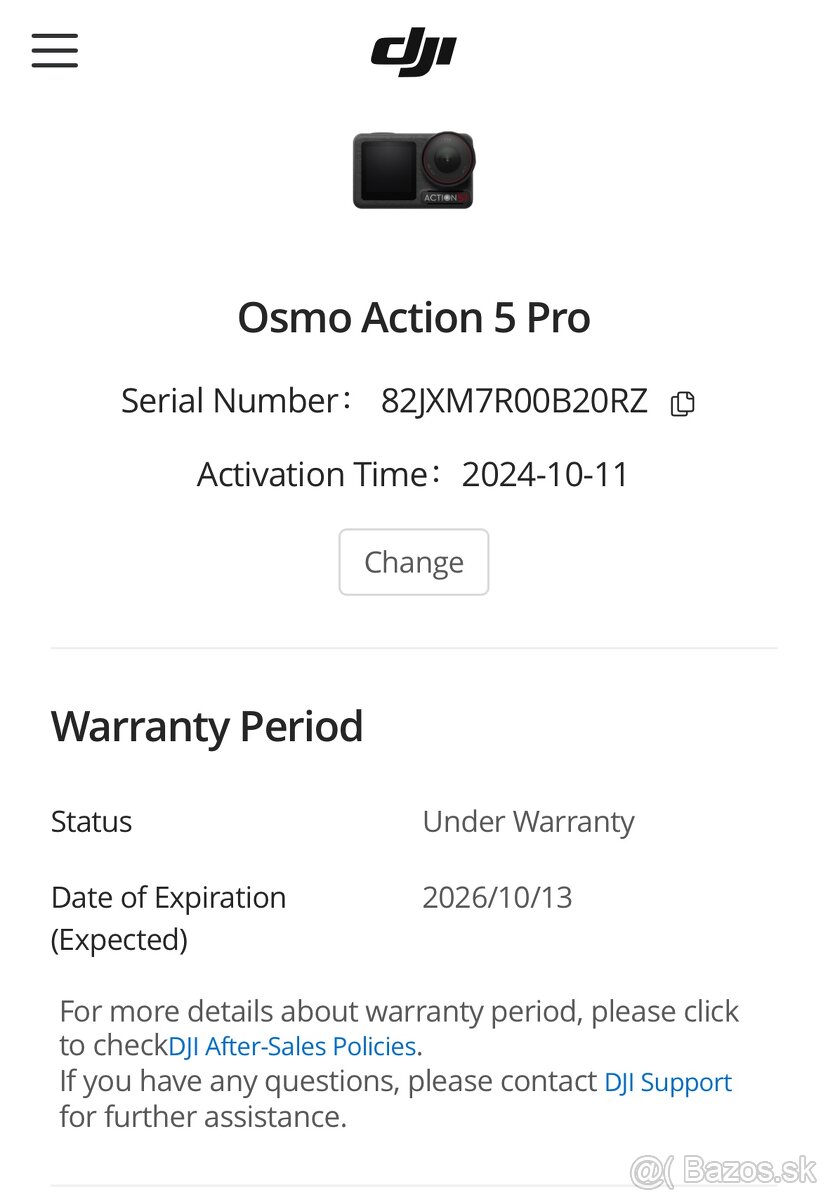Contact support via the DJI Support link
The image size is (828, 1200).
(667, 1082)
